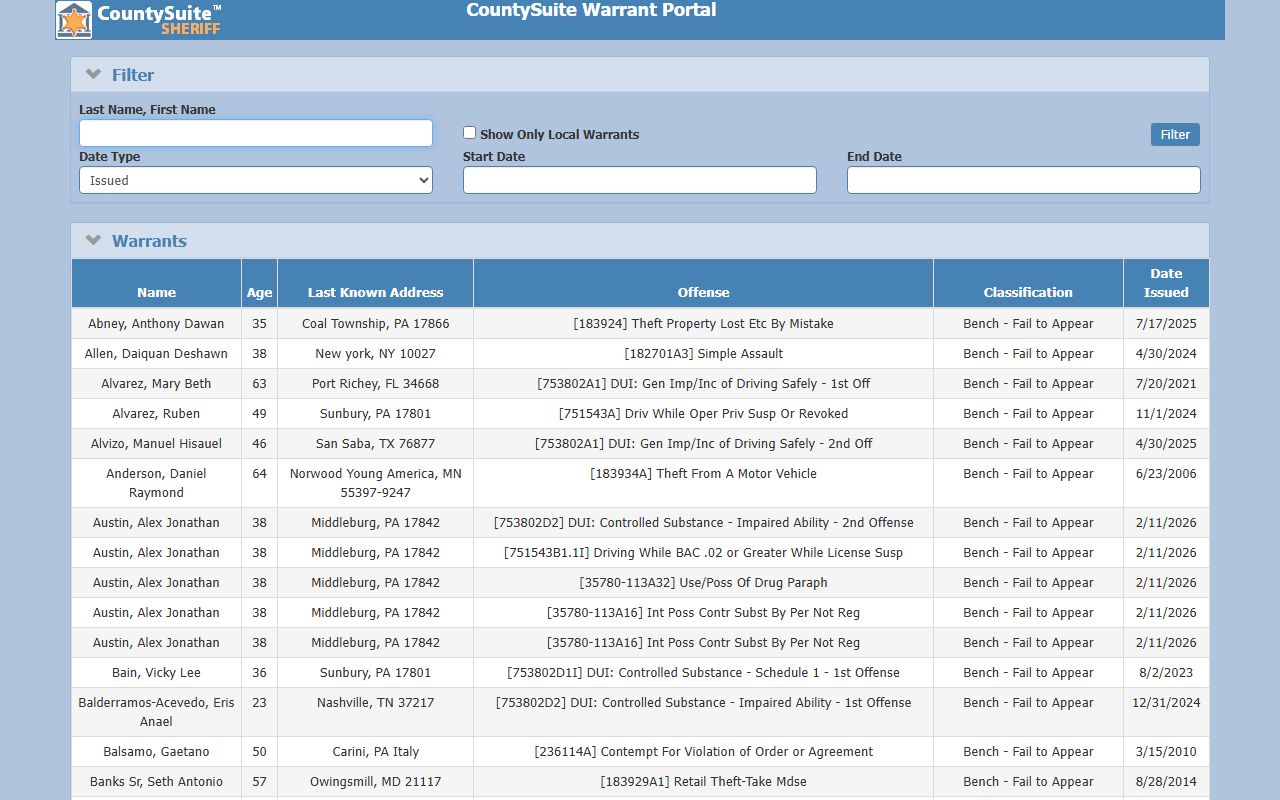Select the name Alvarez, Mary Beth

pos(156,383)
